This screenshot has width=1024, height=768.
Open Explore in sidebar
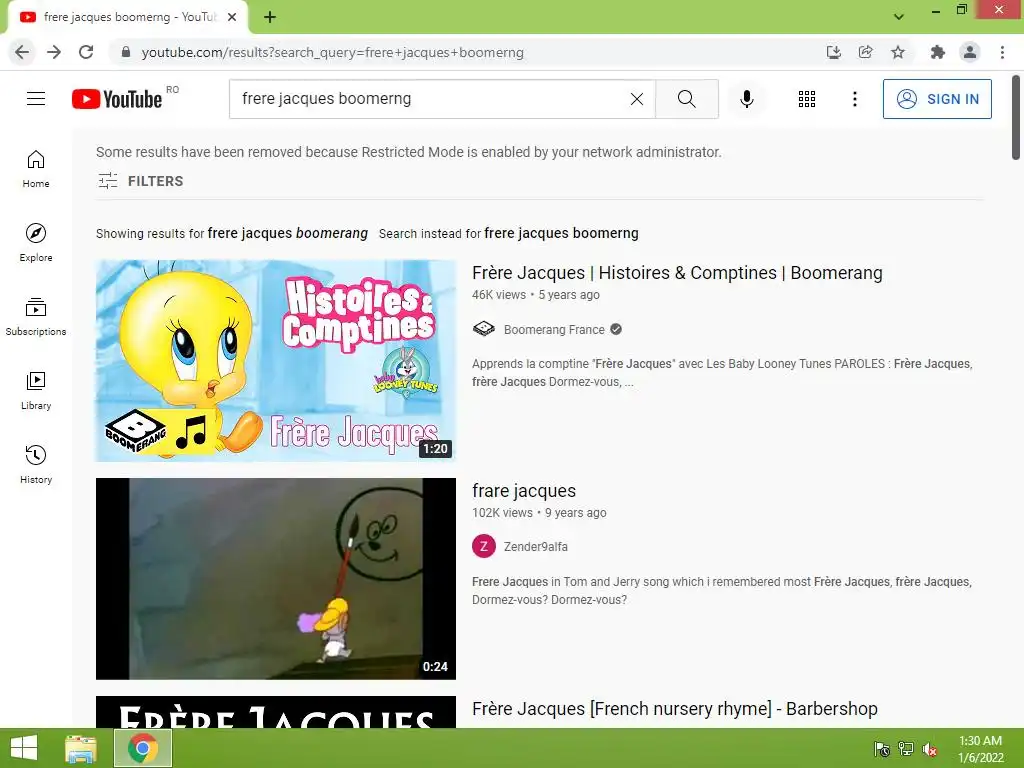(36, 243)
